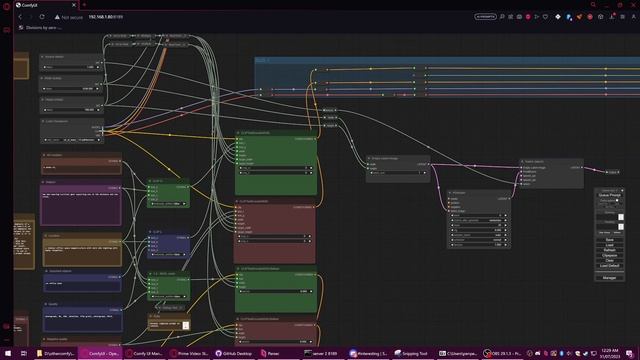The height and width of the screenshot is (360, 640).
Task: Switch to GitHub Desktop on the taskbar
Action: click(x=235, y=353)
